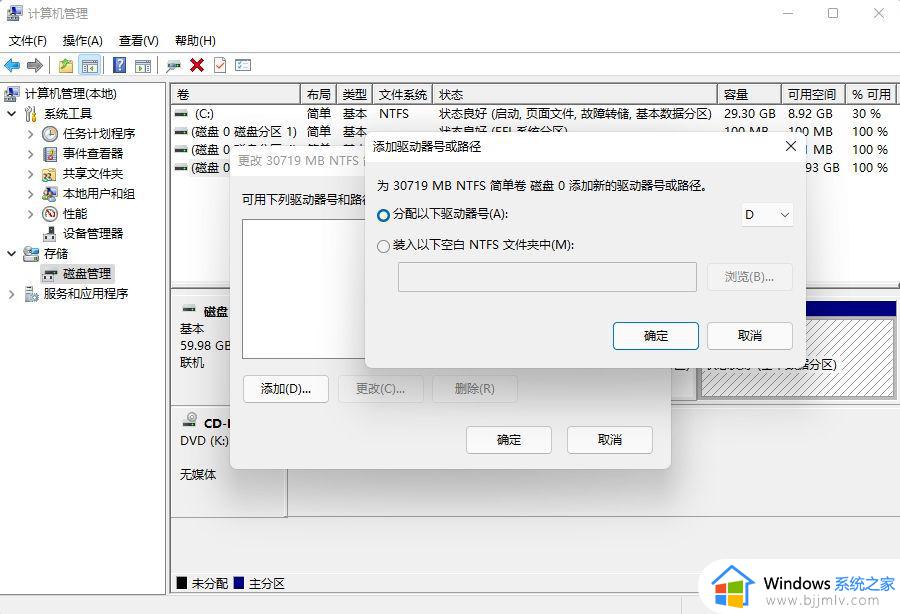This screenshot has height=614, width=900.
Task: Select 磁盘管理 in the tree
Action: (x=87, y=274)
